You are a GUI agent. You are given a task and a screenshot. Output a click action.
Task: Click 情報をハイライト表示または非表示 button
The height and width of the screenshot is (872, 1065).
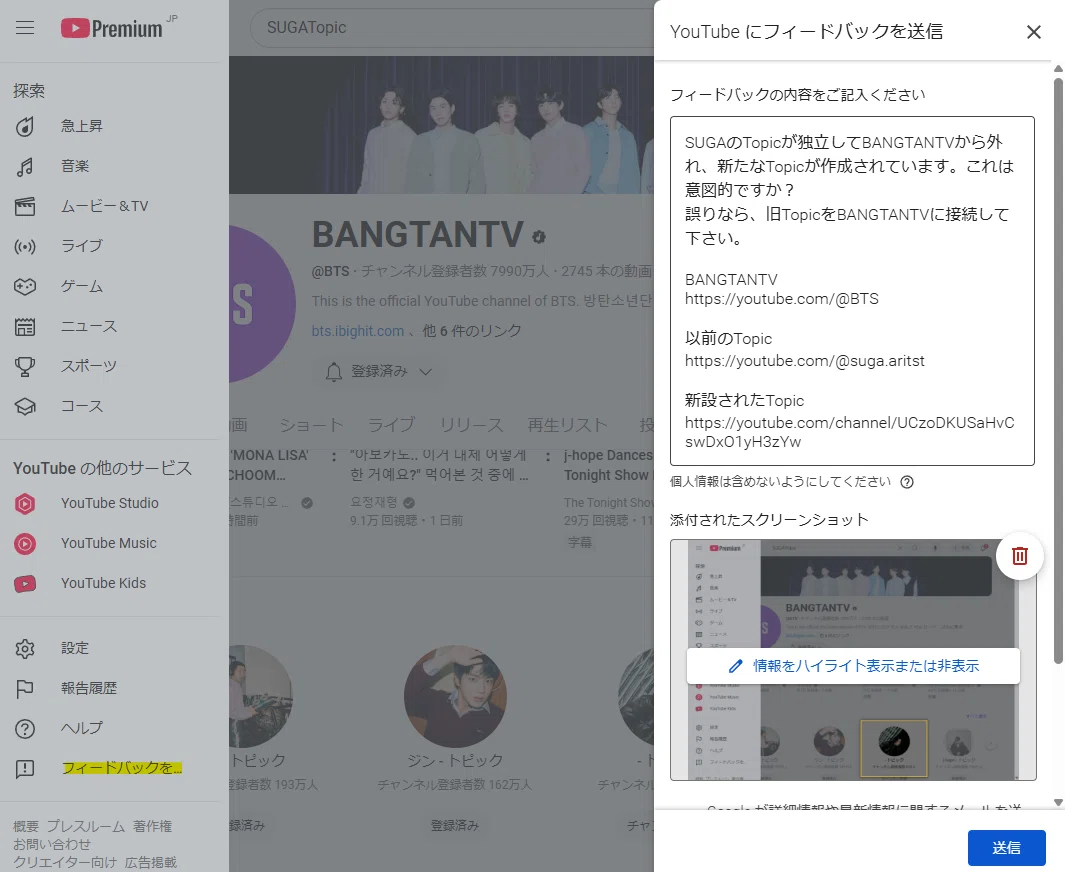click(852, 666)
